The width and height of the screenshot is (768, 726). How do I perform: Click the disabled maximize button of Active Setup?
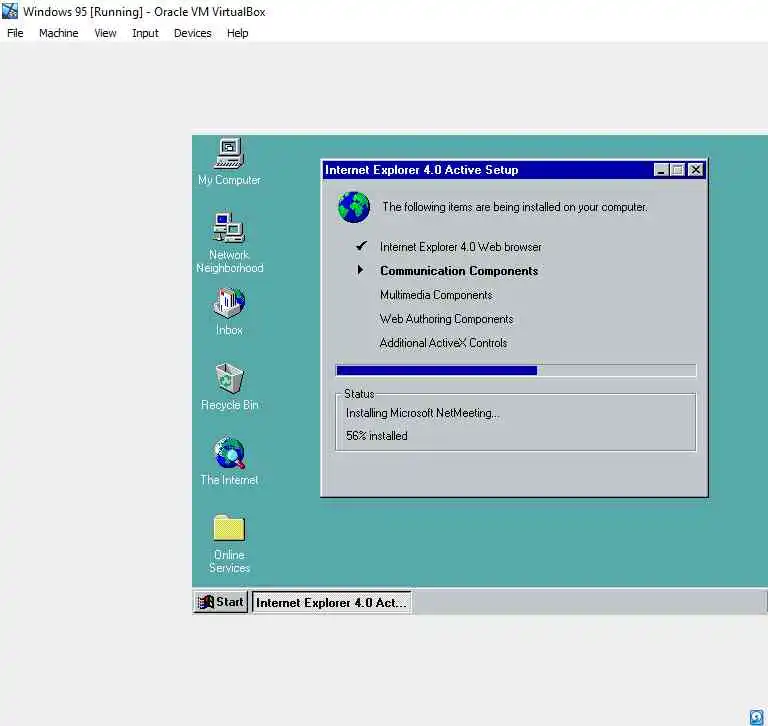click(x=677, y=170)
